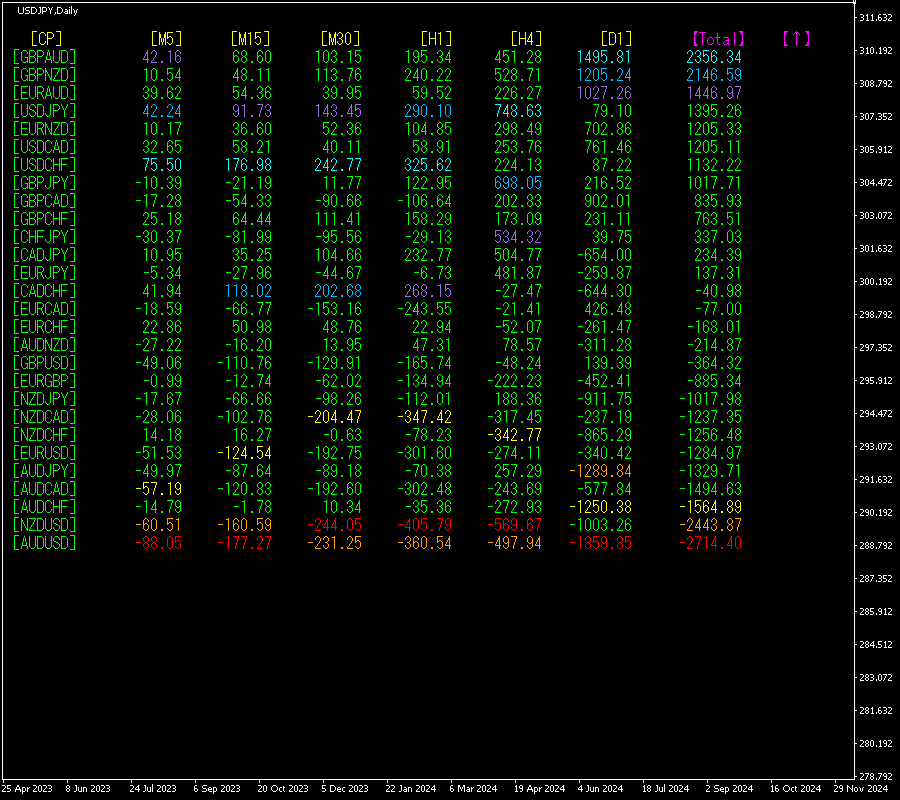Viewport: 900px width, 800px height.
Task: Click the [CADCHF] pair label
Action: [x=44, y=291]
